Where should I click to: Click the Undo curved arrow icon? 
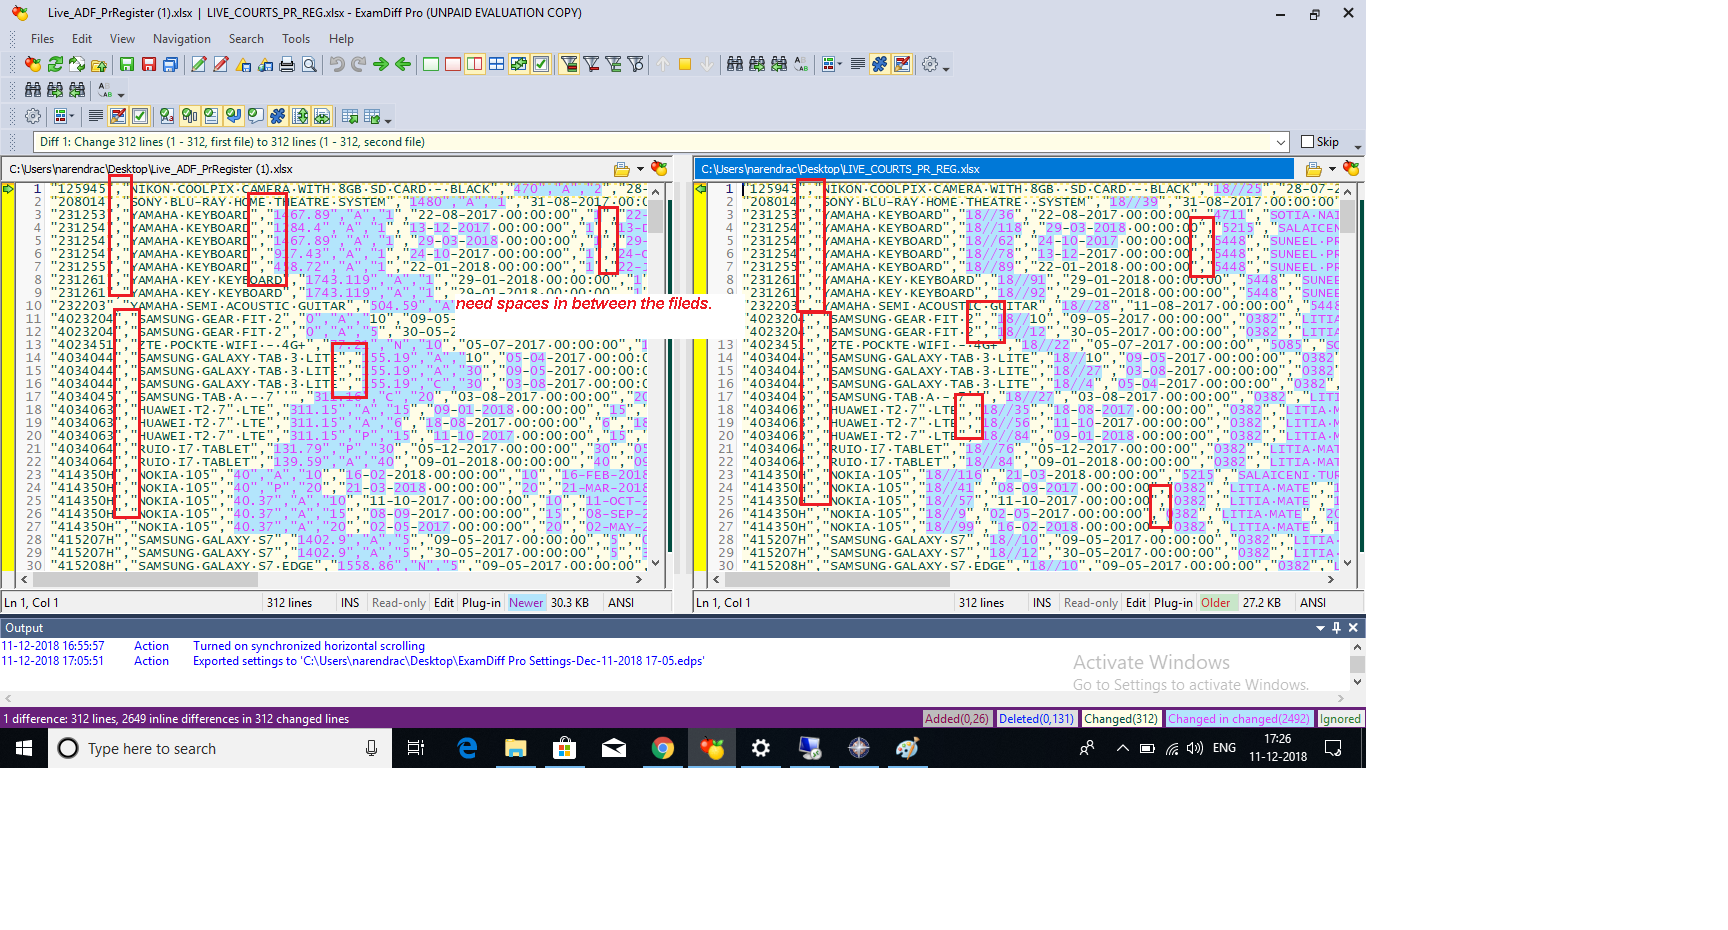337,64
